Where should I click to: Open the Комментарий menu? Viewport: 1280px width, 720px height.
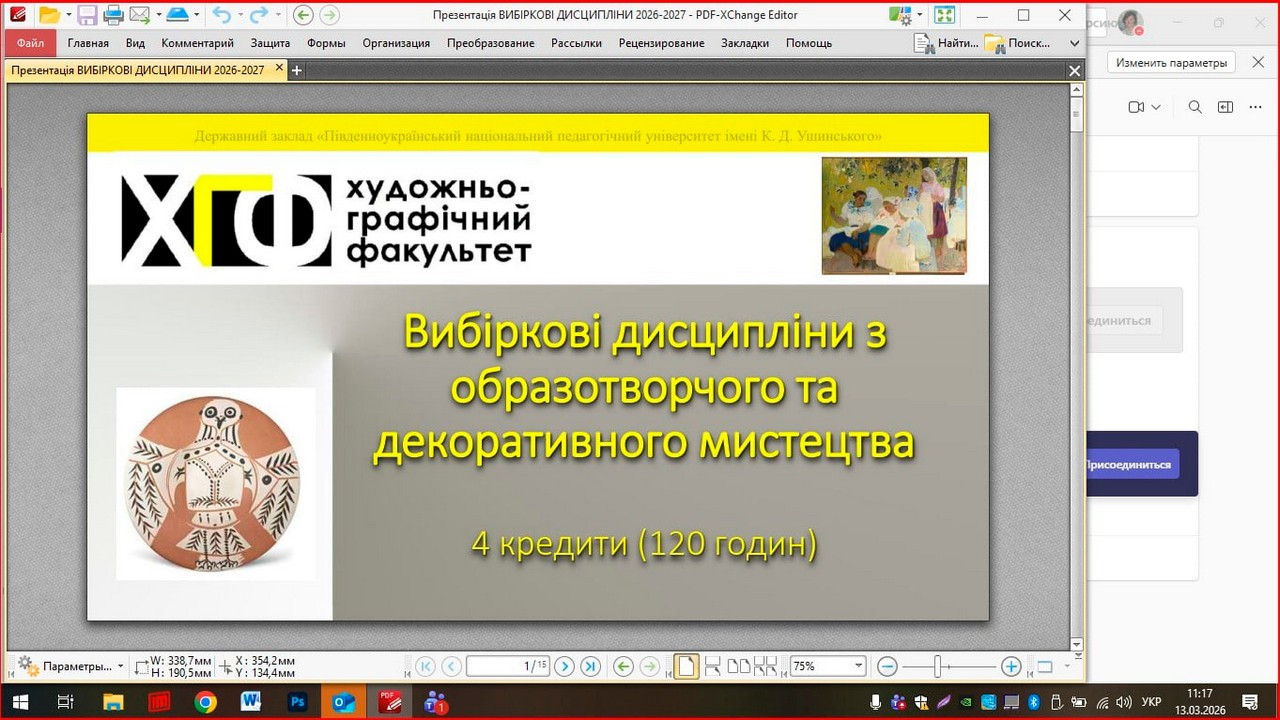pos(196,43)
